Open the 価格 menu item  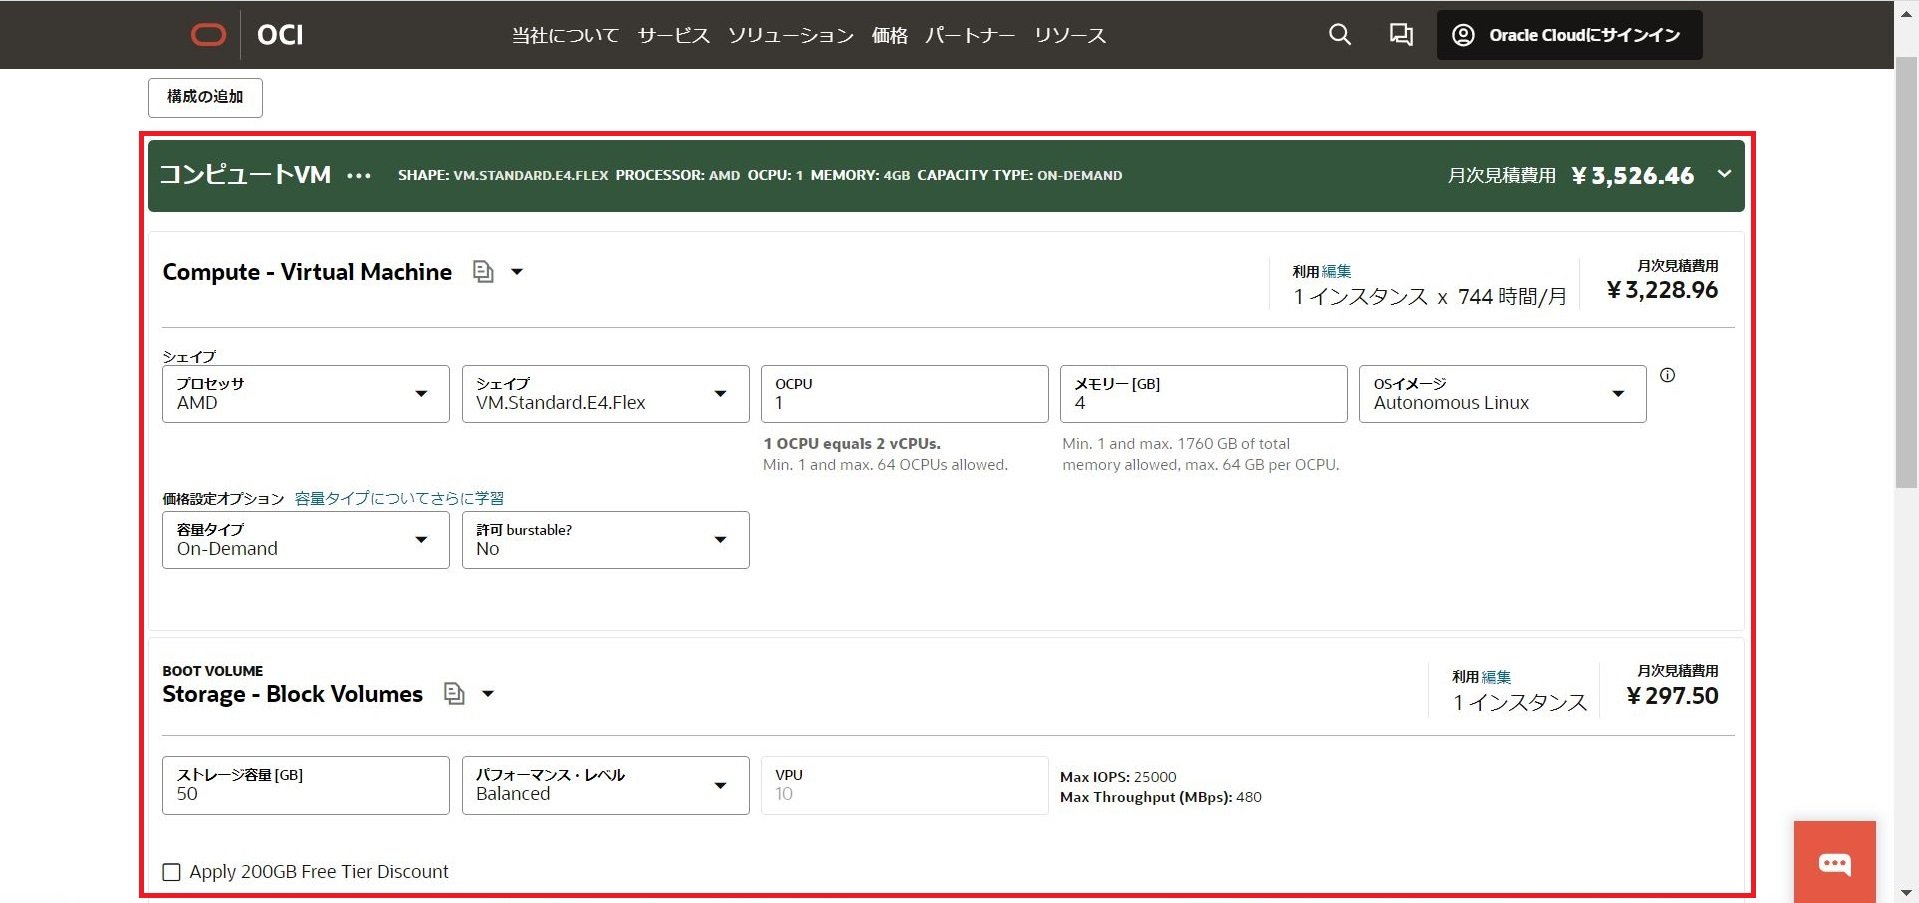[889, 35]
